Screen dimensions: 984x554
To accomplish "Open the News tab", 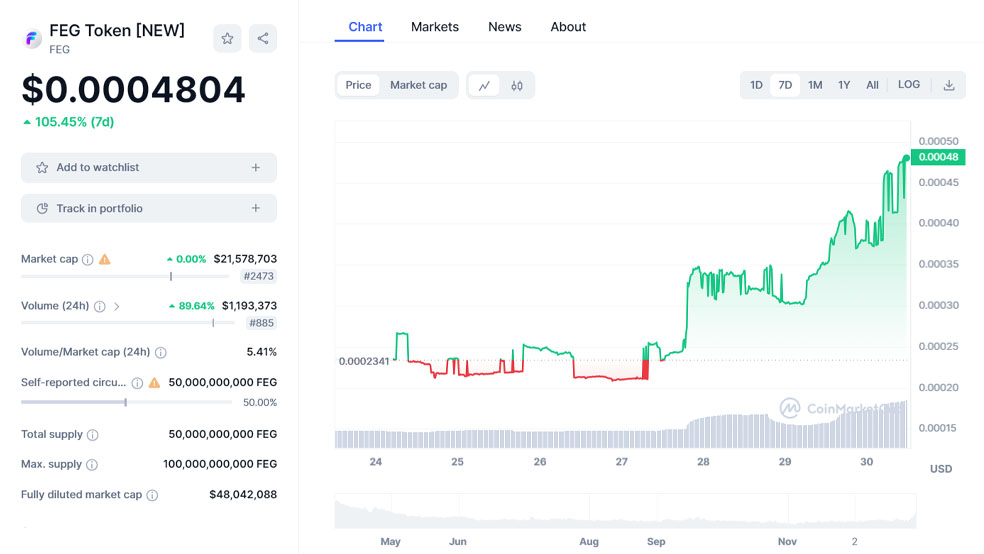I will coord(505,27).
